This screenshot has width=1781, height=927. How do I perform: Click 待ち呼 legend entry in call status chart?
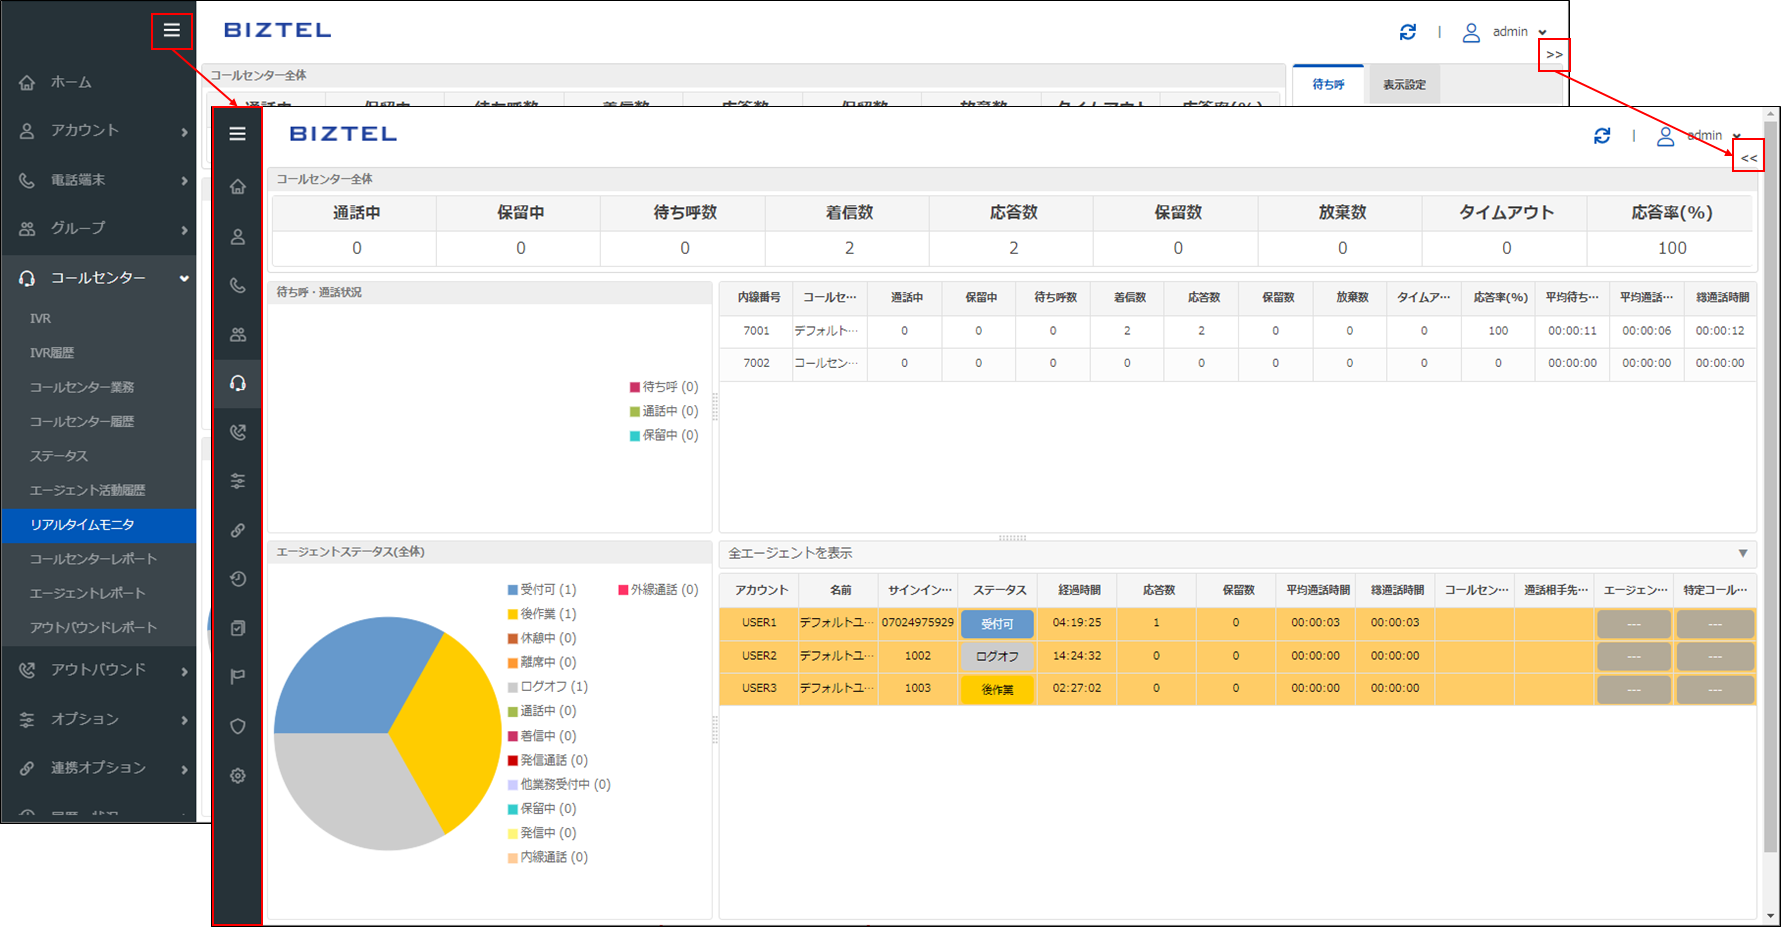coord(664,387)
